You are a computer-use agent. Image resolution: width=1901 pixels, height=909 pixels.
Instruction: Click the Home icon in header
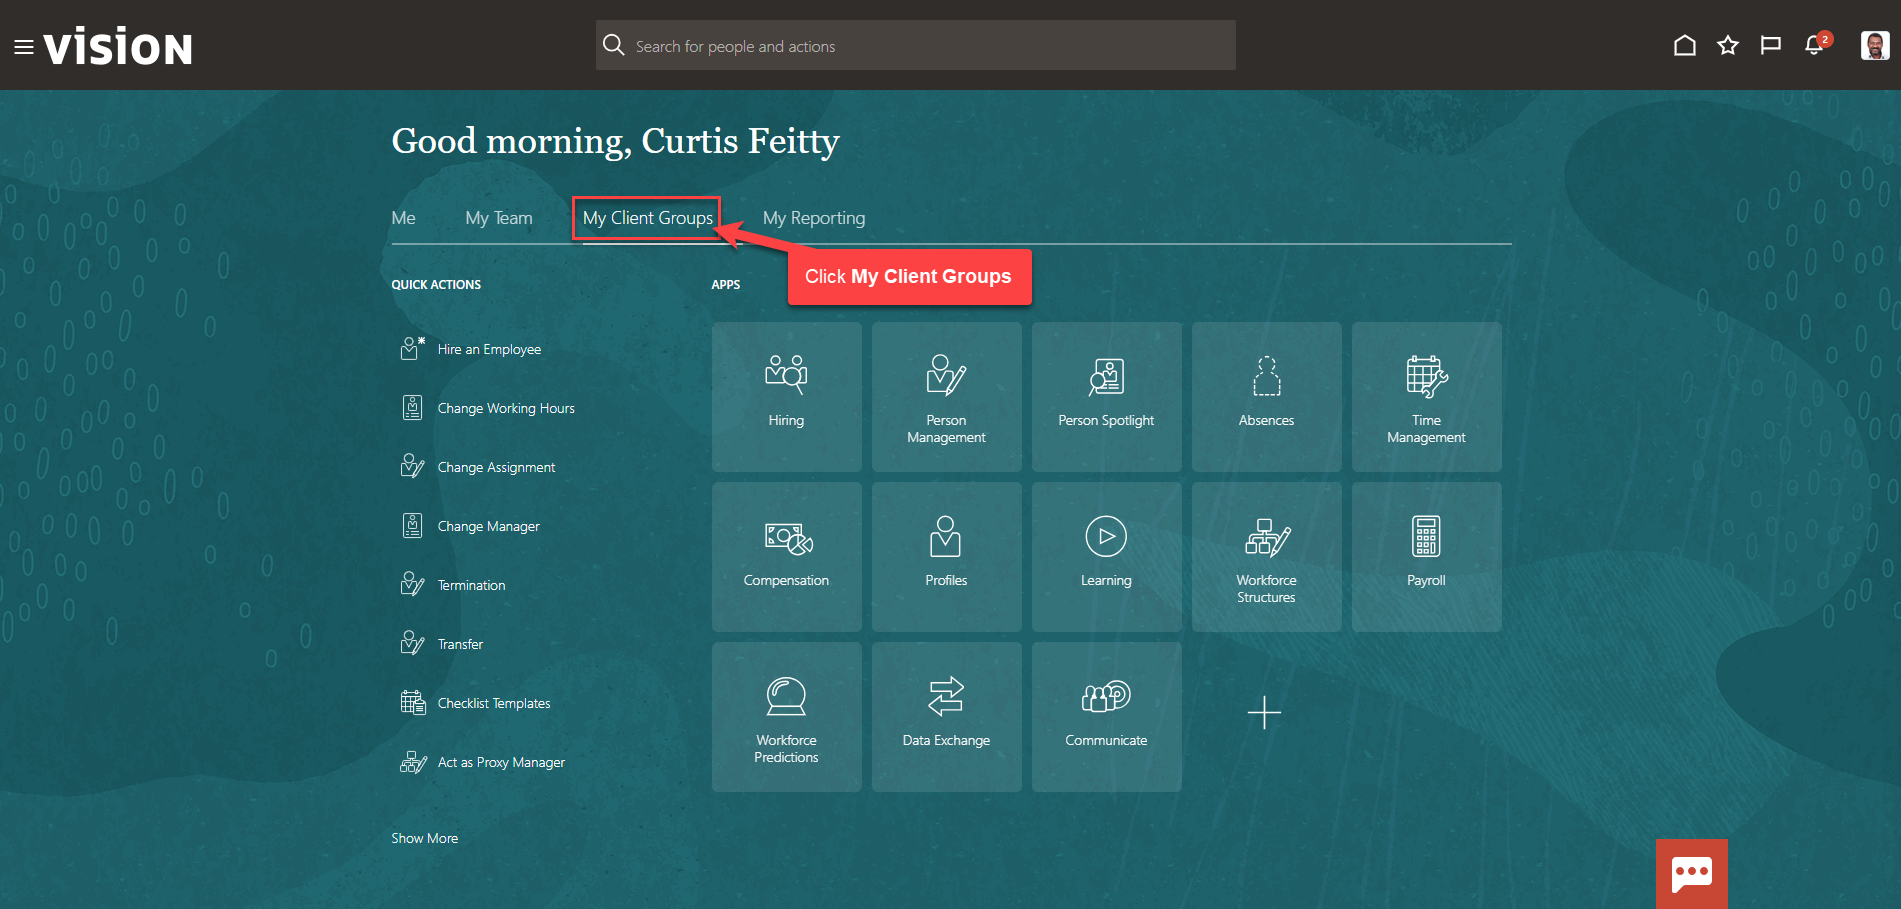pos(1685,45)
